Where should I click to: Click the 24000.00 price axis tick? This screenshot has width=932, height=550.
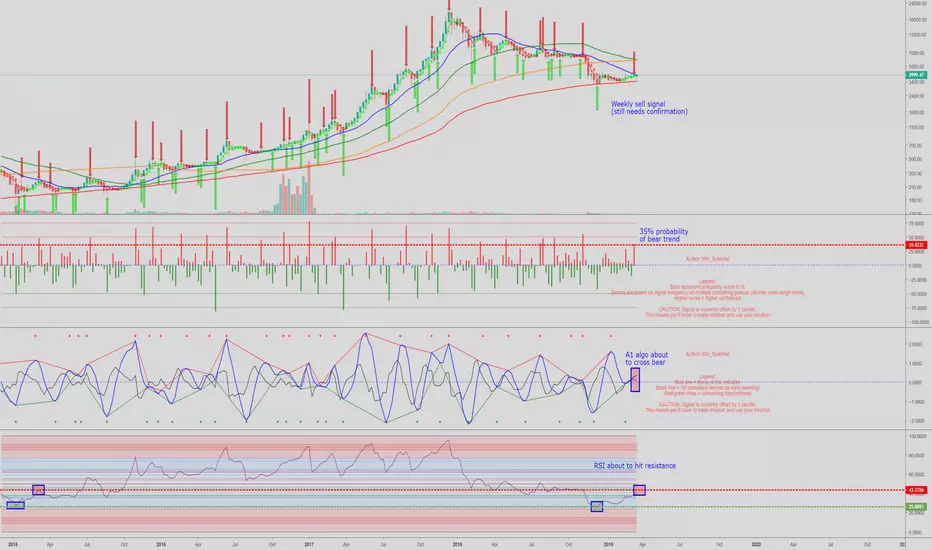point(917,4)
